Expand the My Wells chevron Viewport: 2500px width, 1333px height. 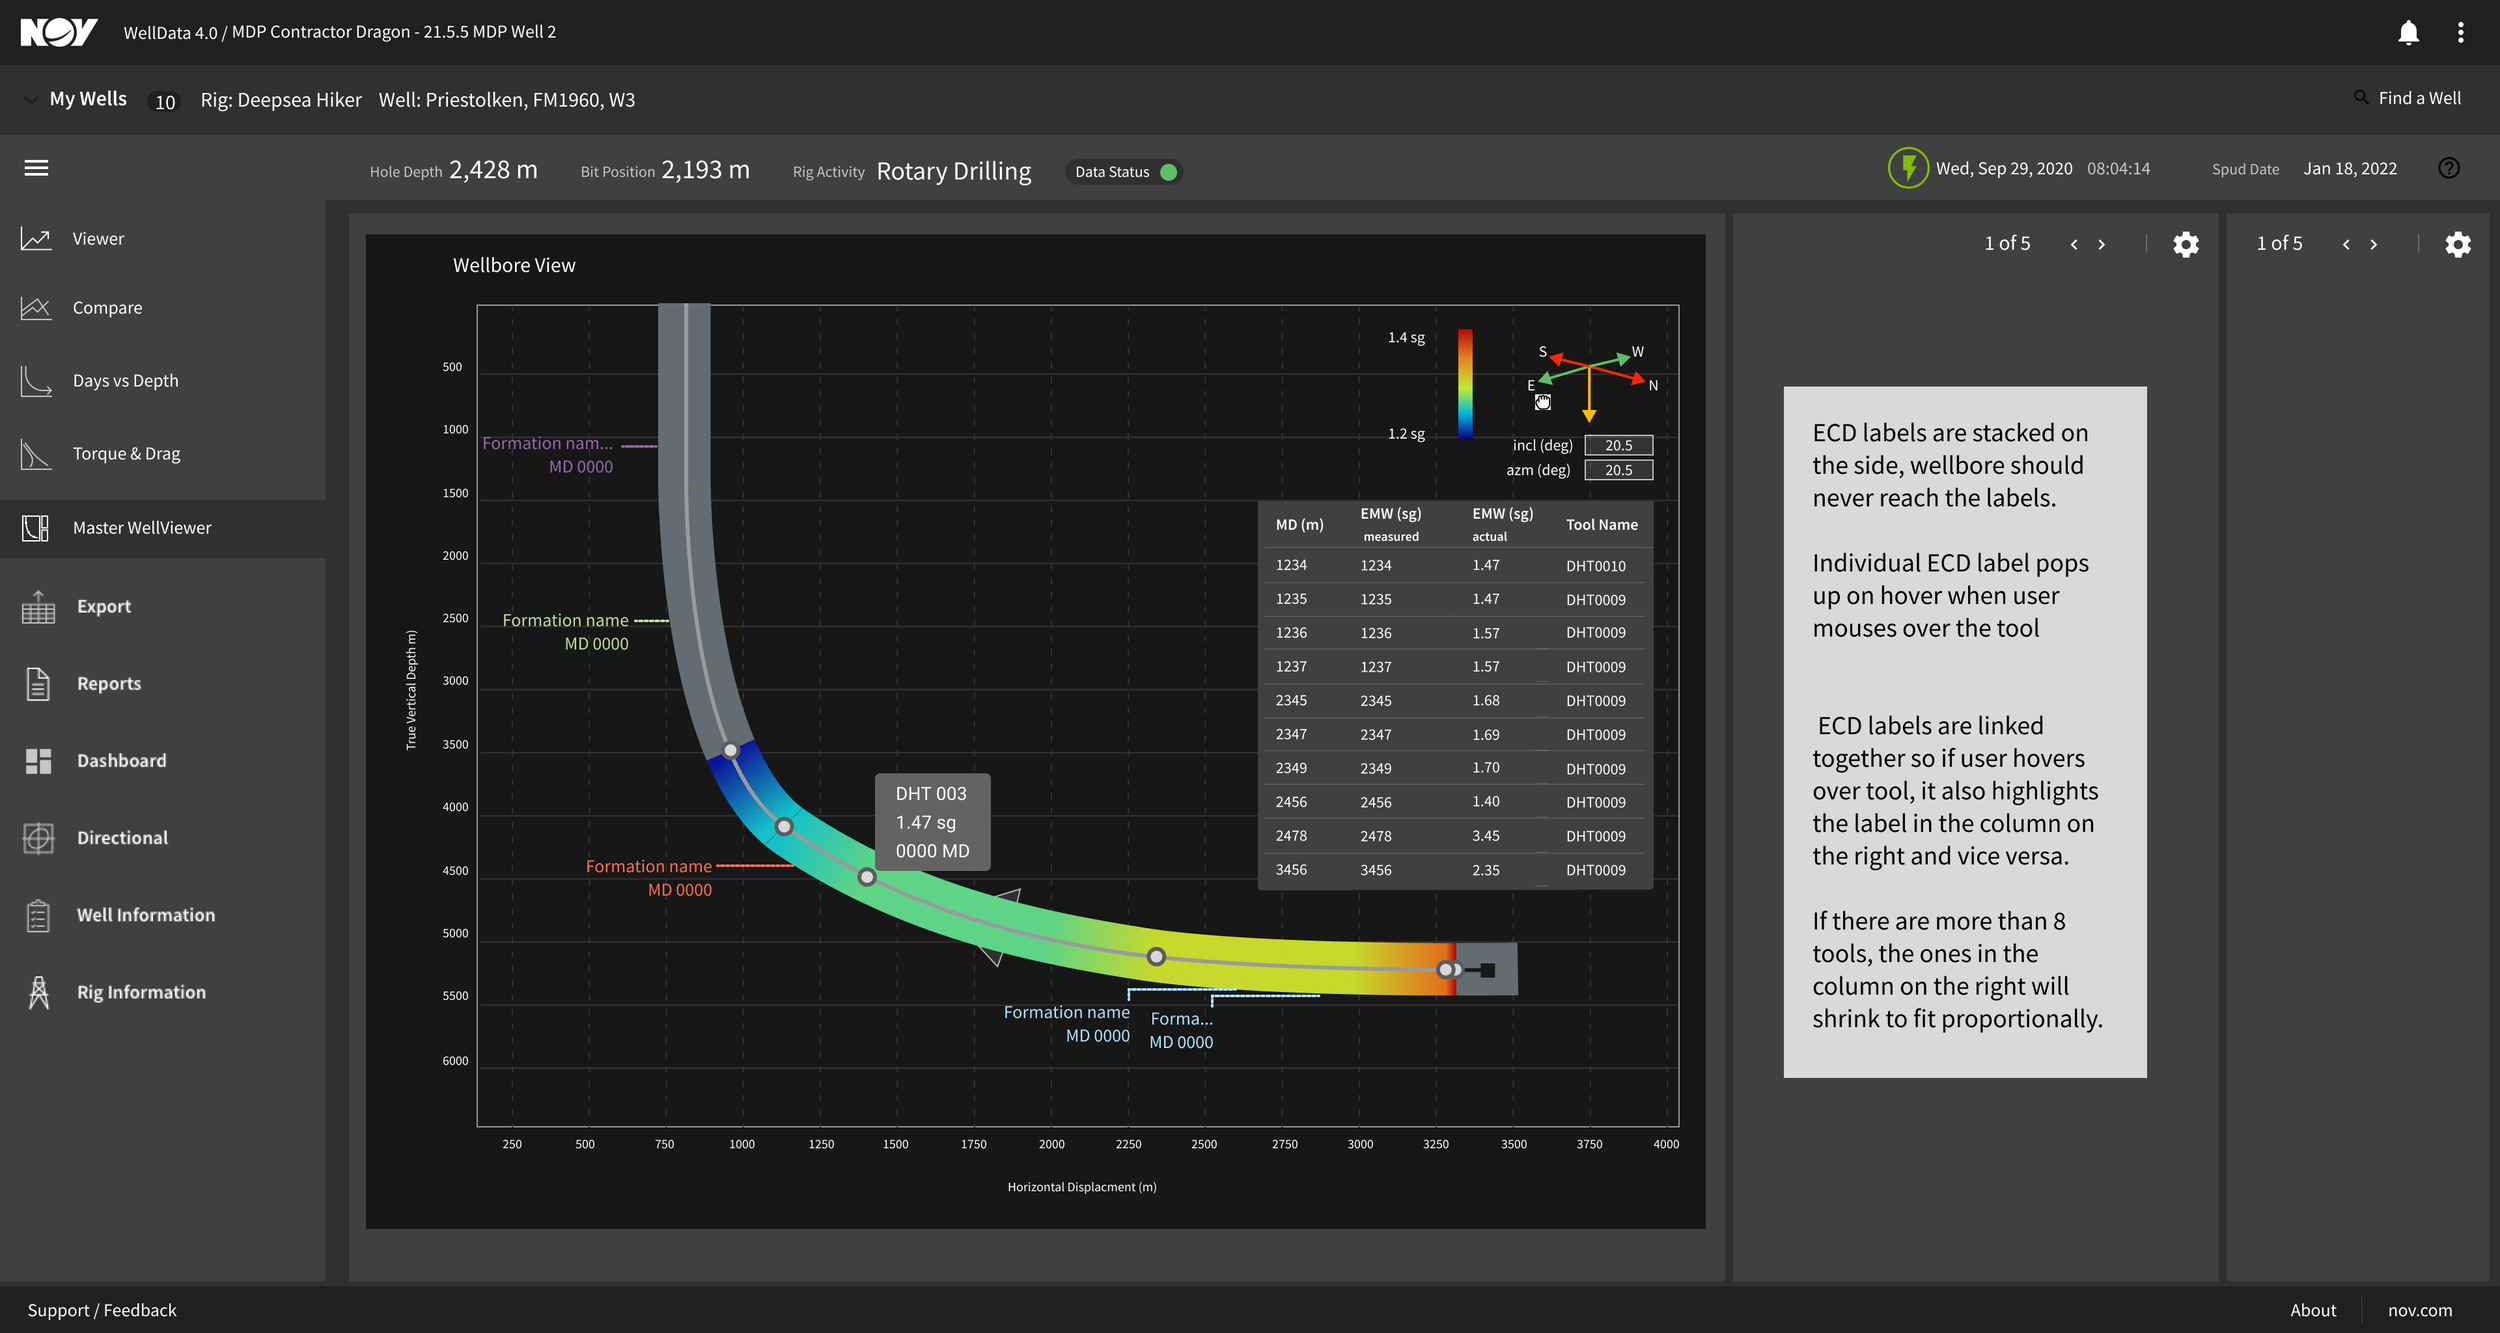pos(31,99)
